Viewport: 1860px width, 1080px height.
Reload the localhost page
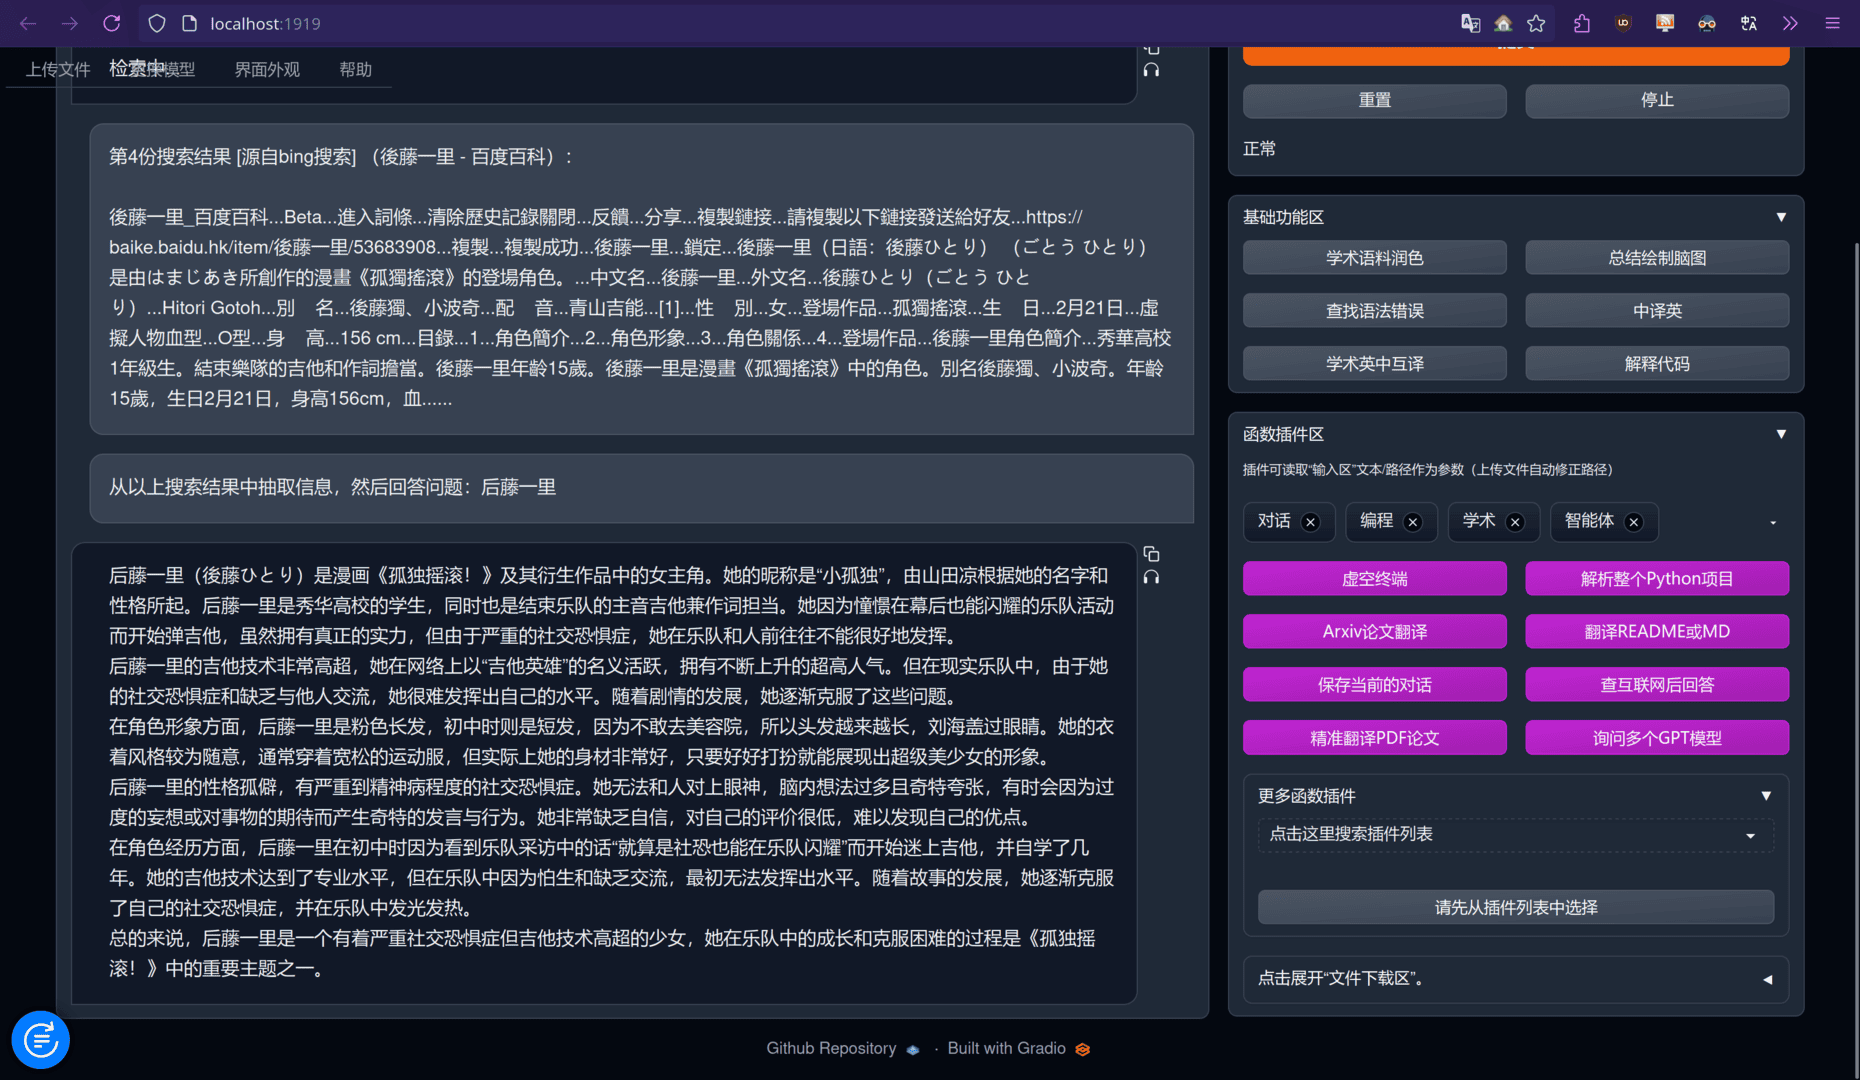click(112, 23)
